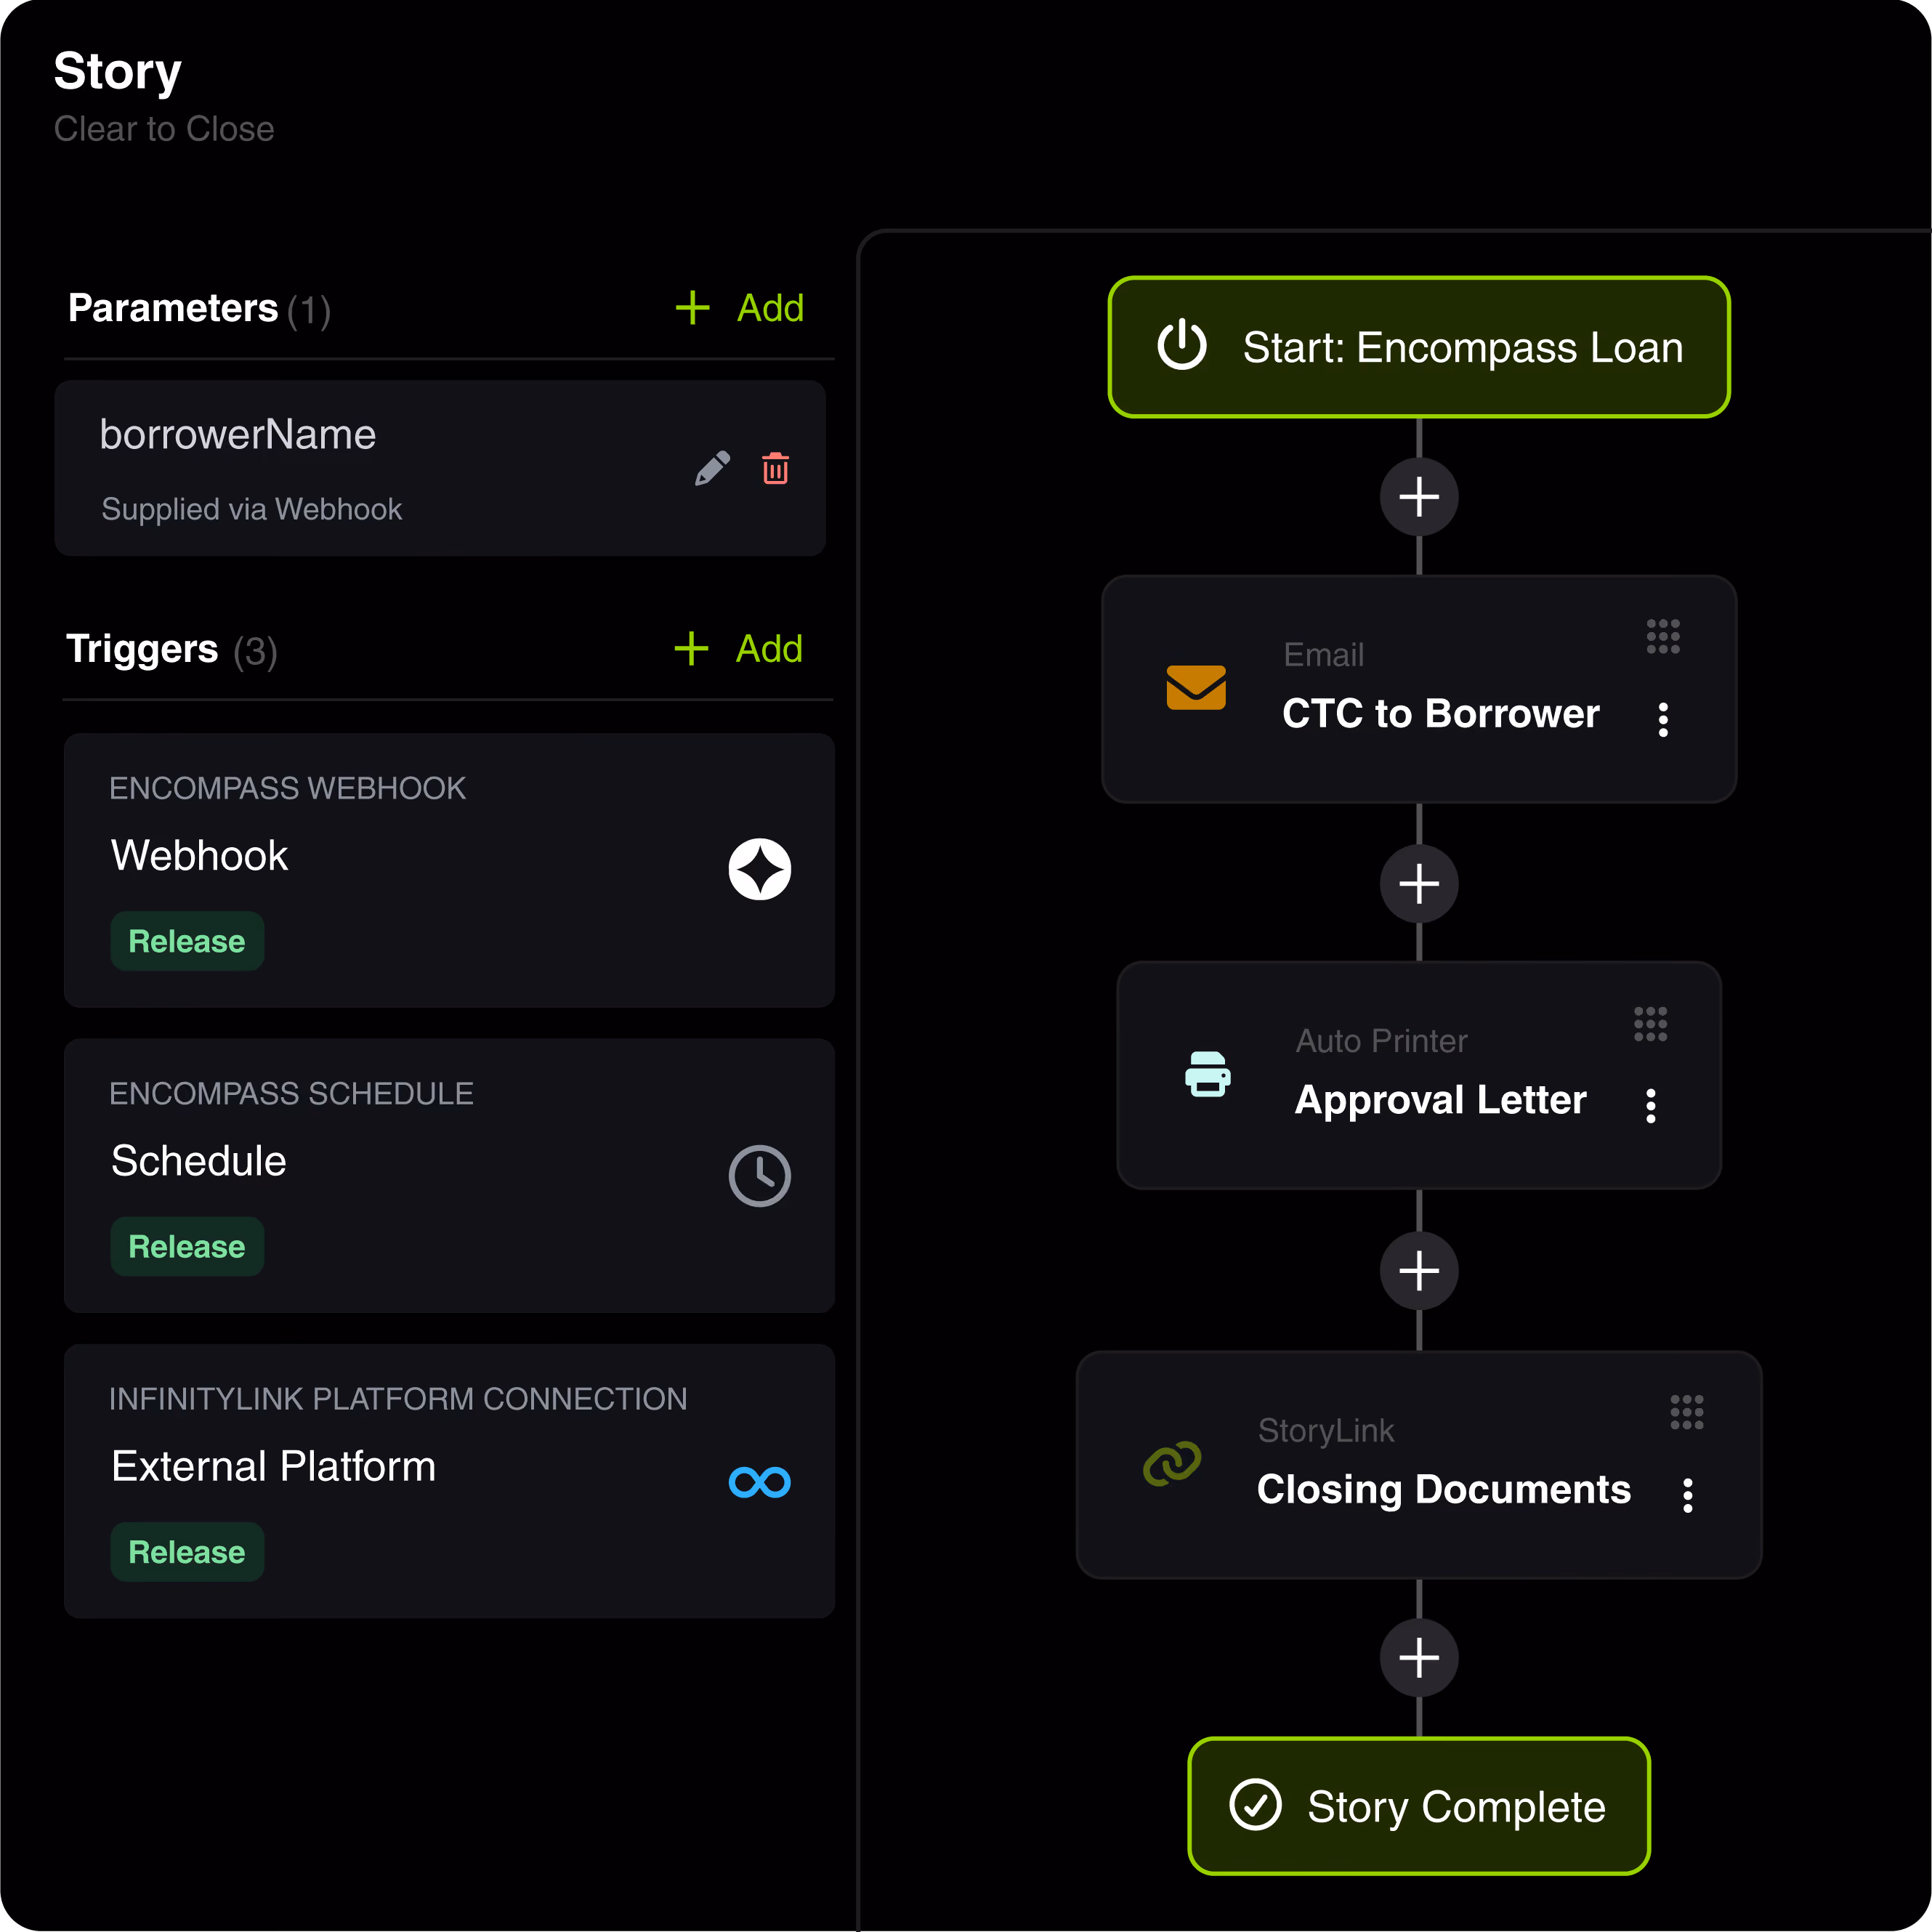Grab the drag handle on StoryLink step
Viewport: 1932px width, 1932px height.
tap(1687, 1412)
